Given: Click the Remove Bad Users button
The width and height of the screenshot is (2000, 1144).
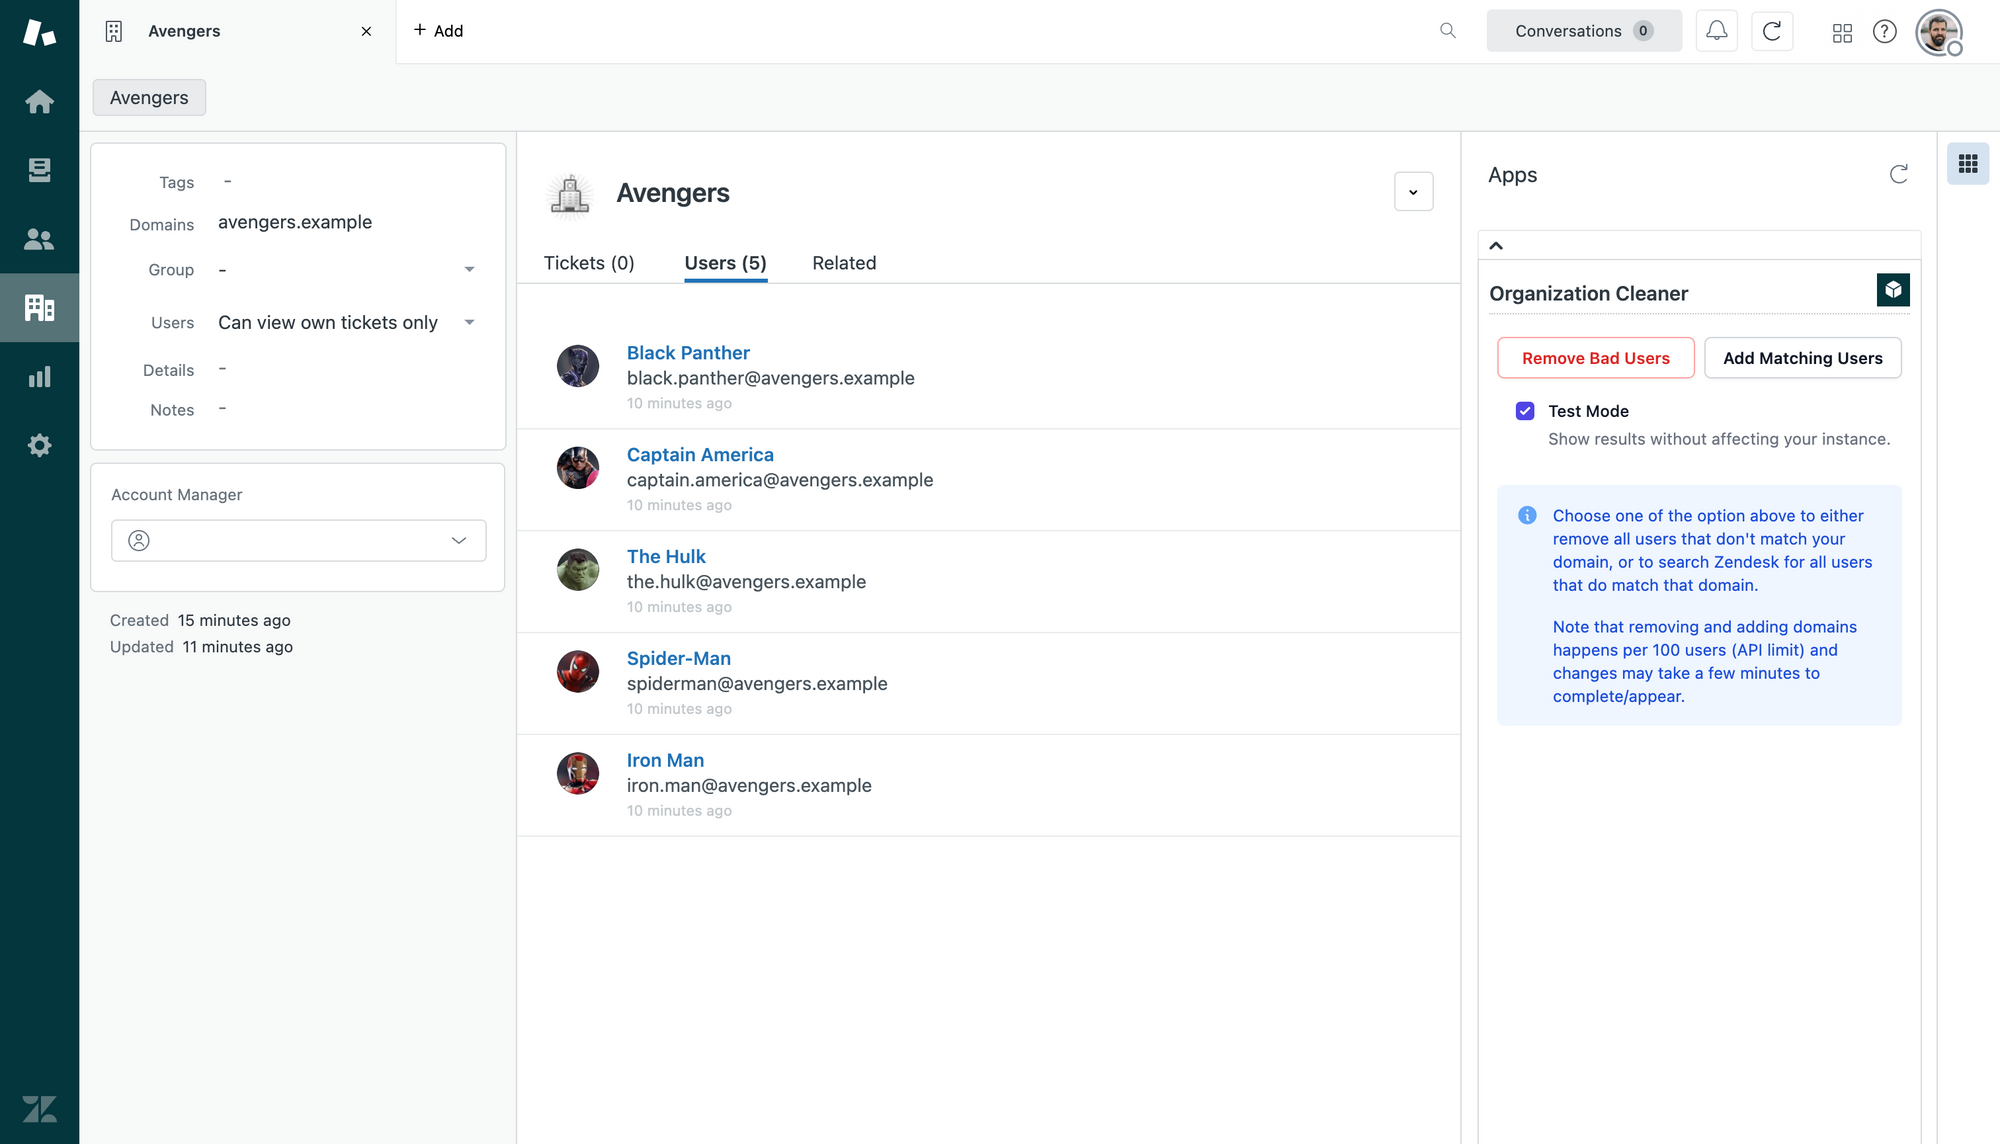Looking at the screenshot, I should tap(1595, 358).
